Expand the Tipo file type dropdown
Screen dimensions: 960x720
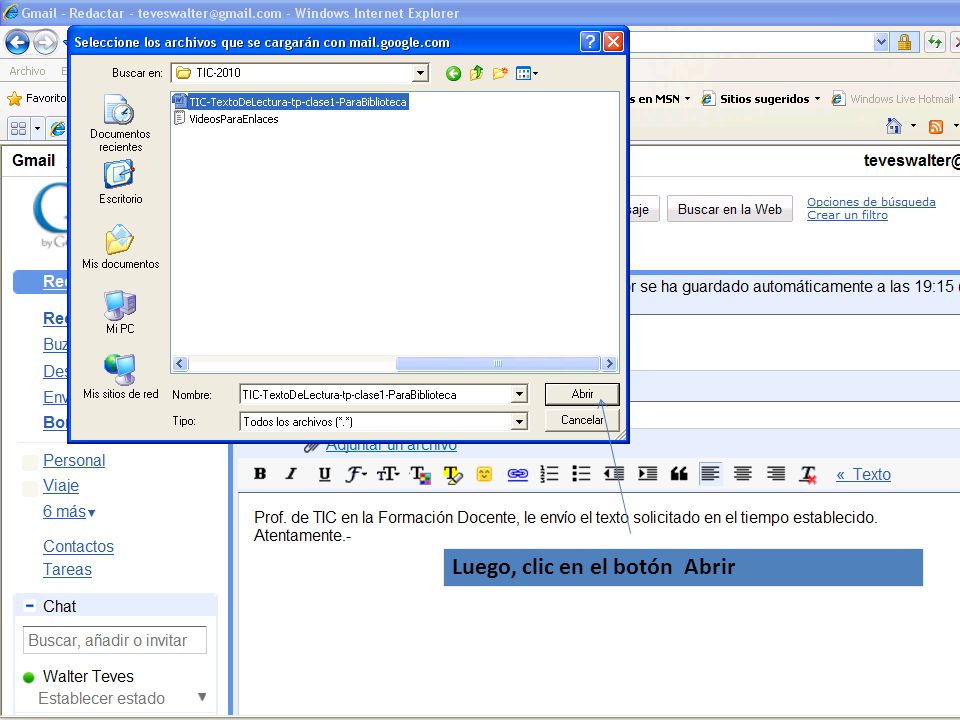tap(519, 421)
